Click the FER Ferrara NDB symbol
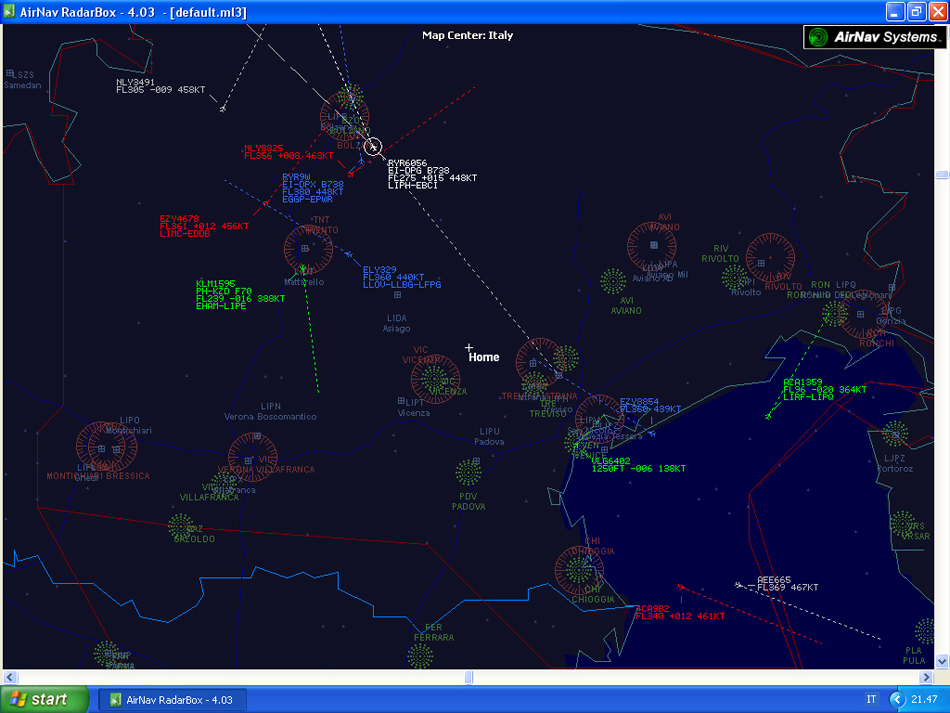The height and width of the screenshot is (713, 950). [420, 657]
